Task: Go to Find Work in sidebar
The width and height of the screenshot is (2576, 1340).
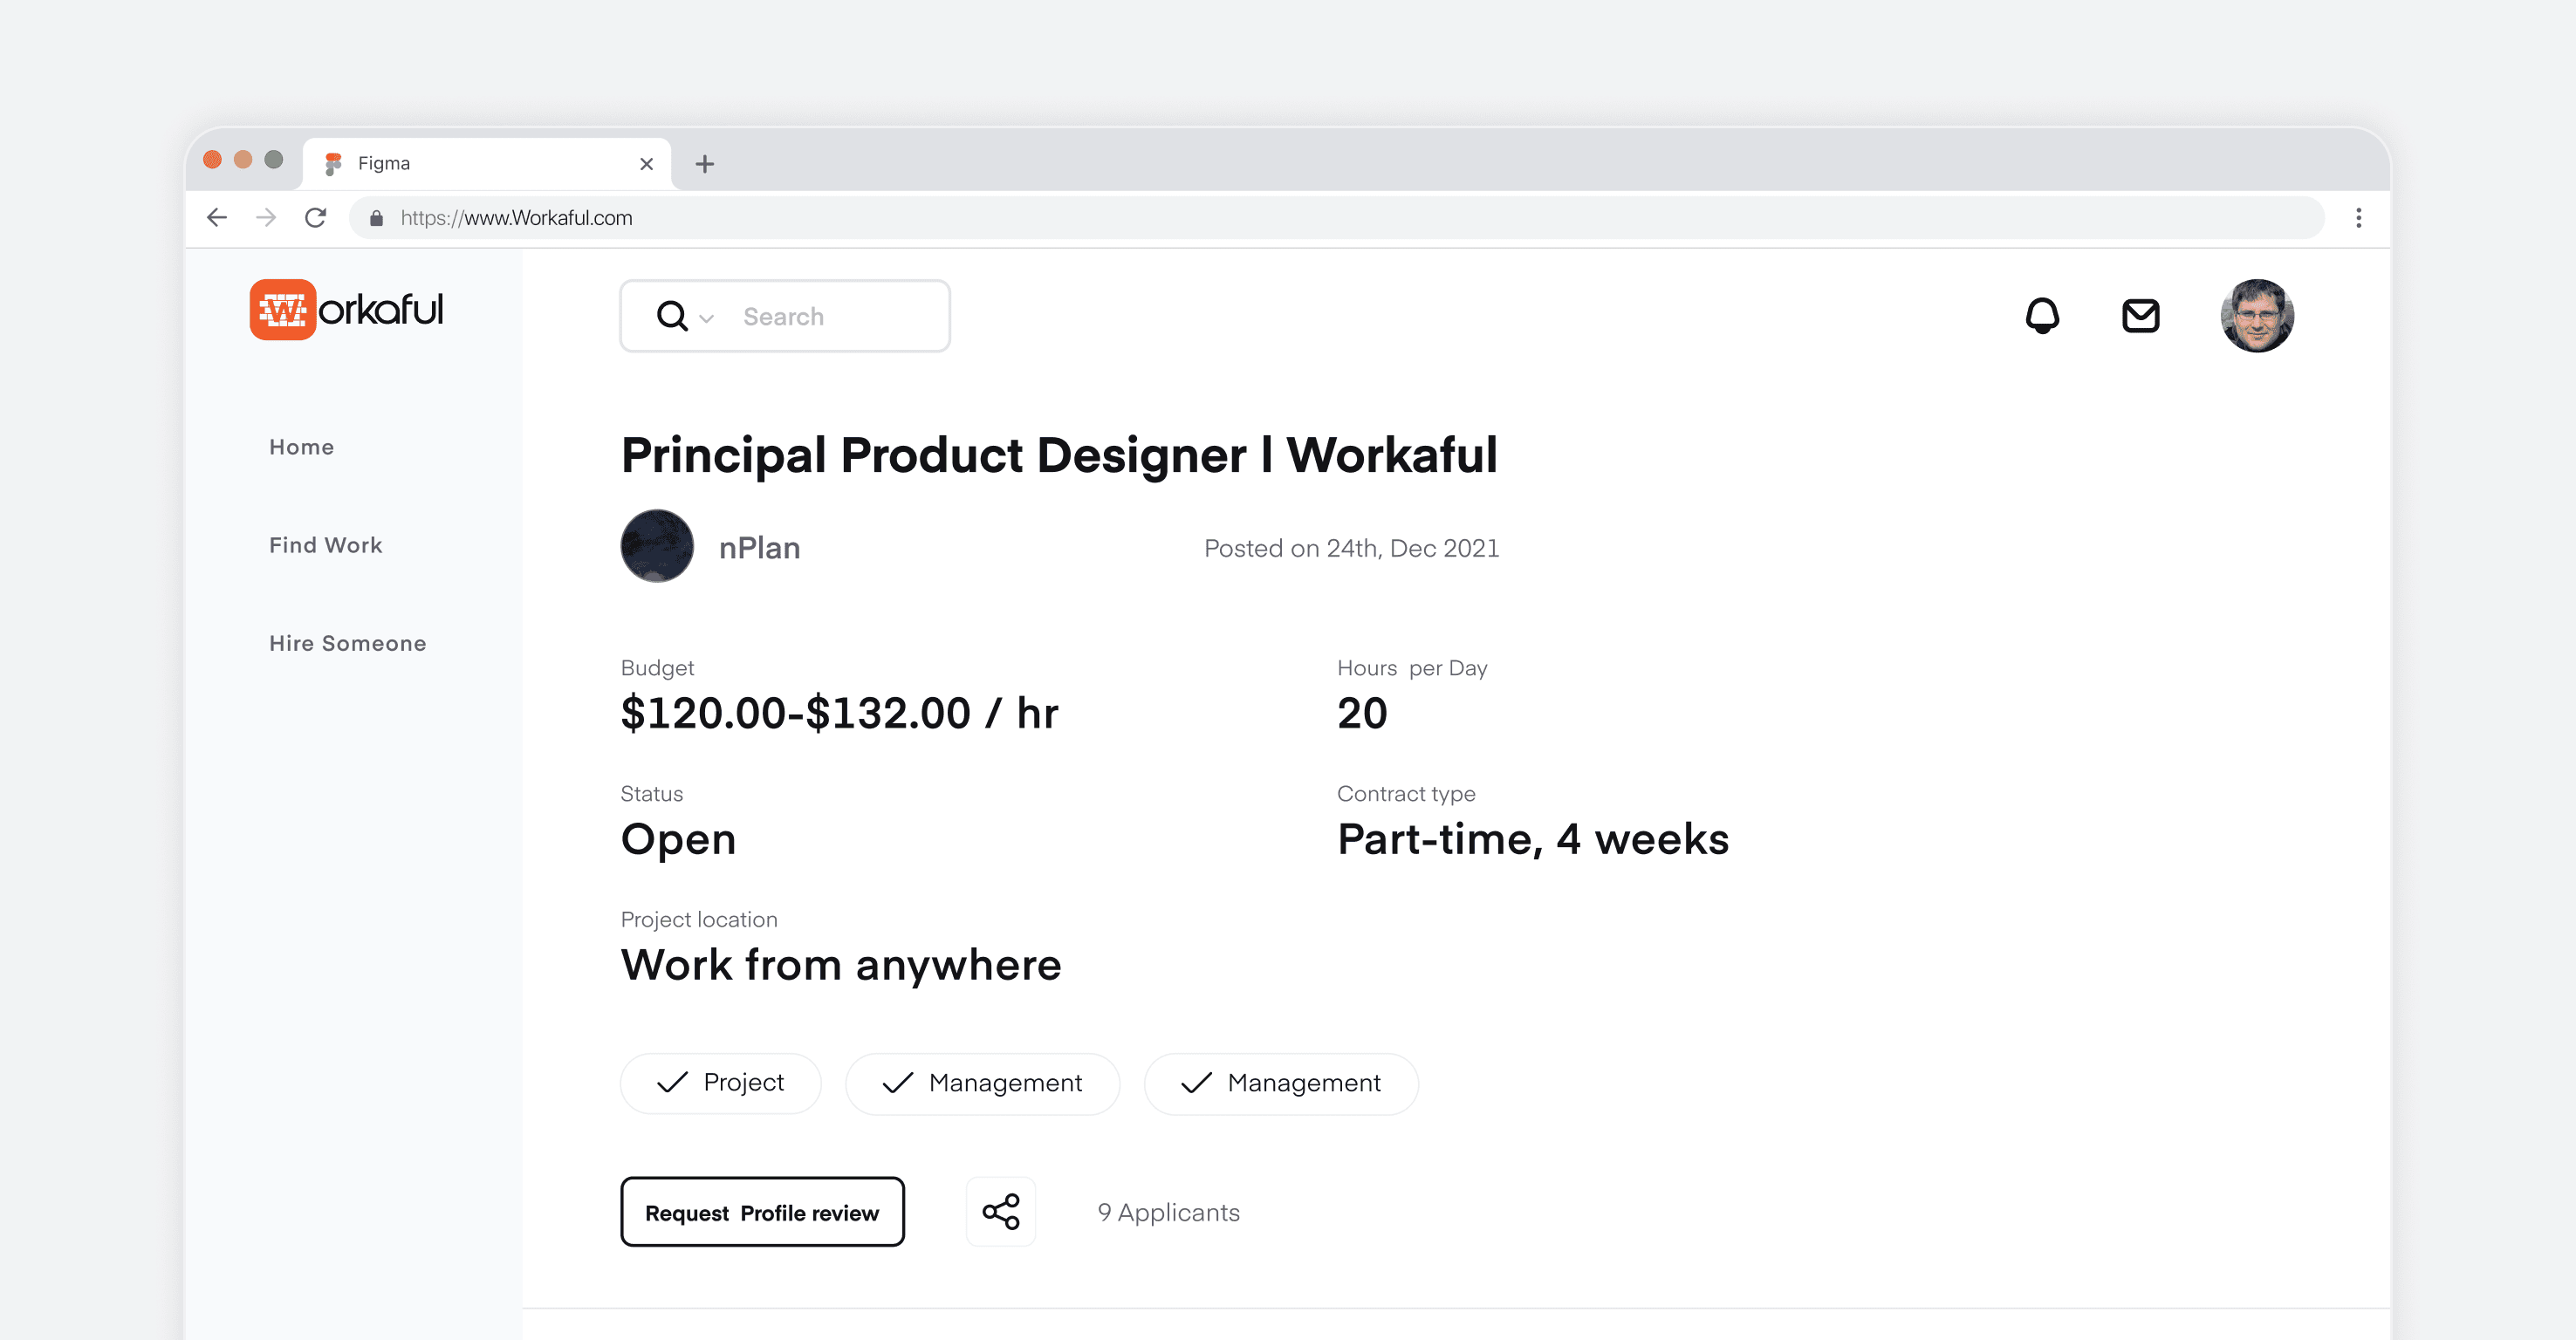Action: pyautogui.click(x=325, y=545)
